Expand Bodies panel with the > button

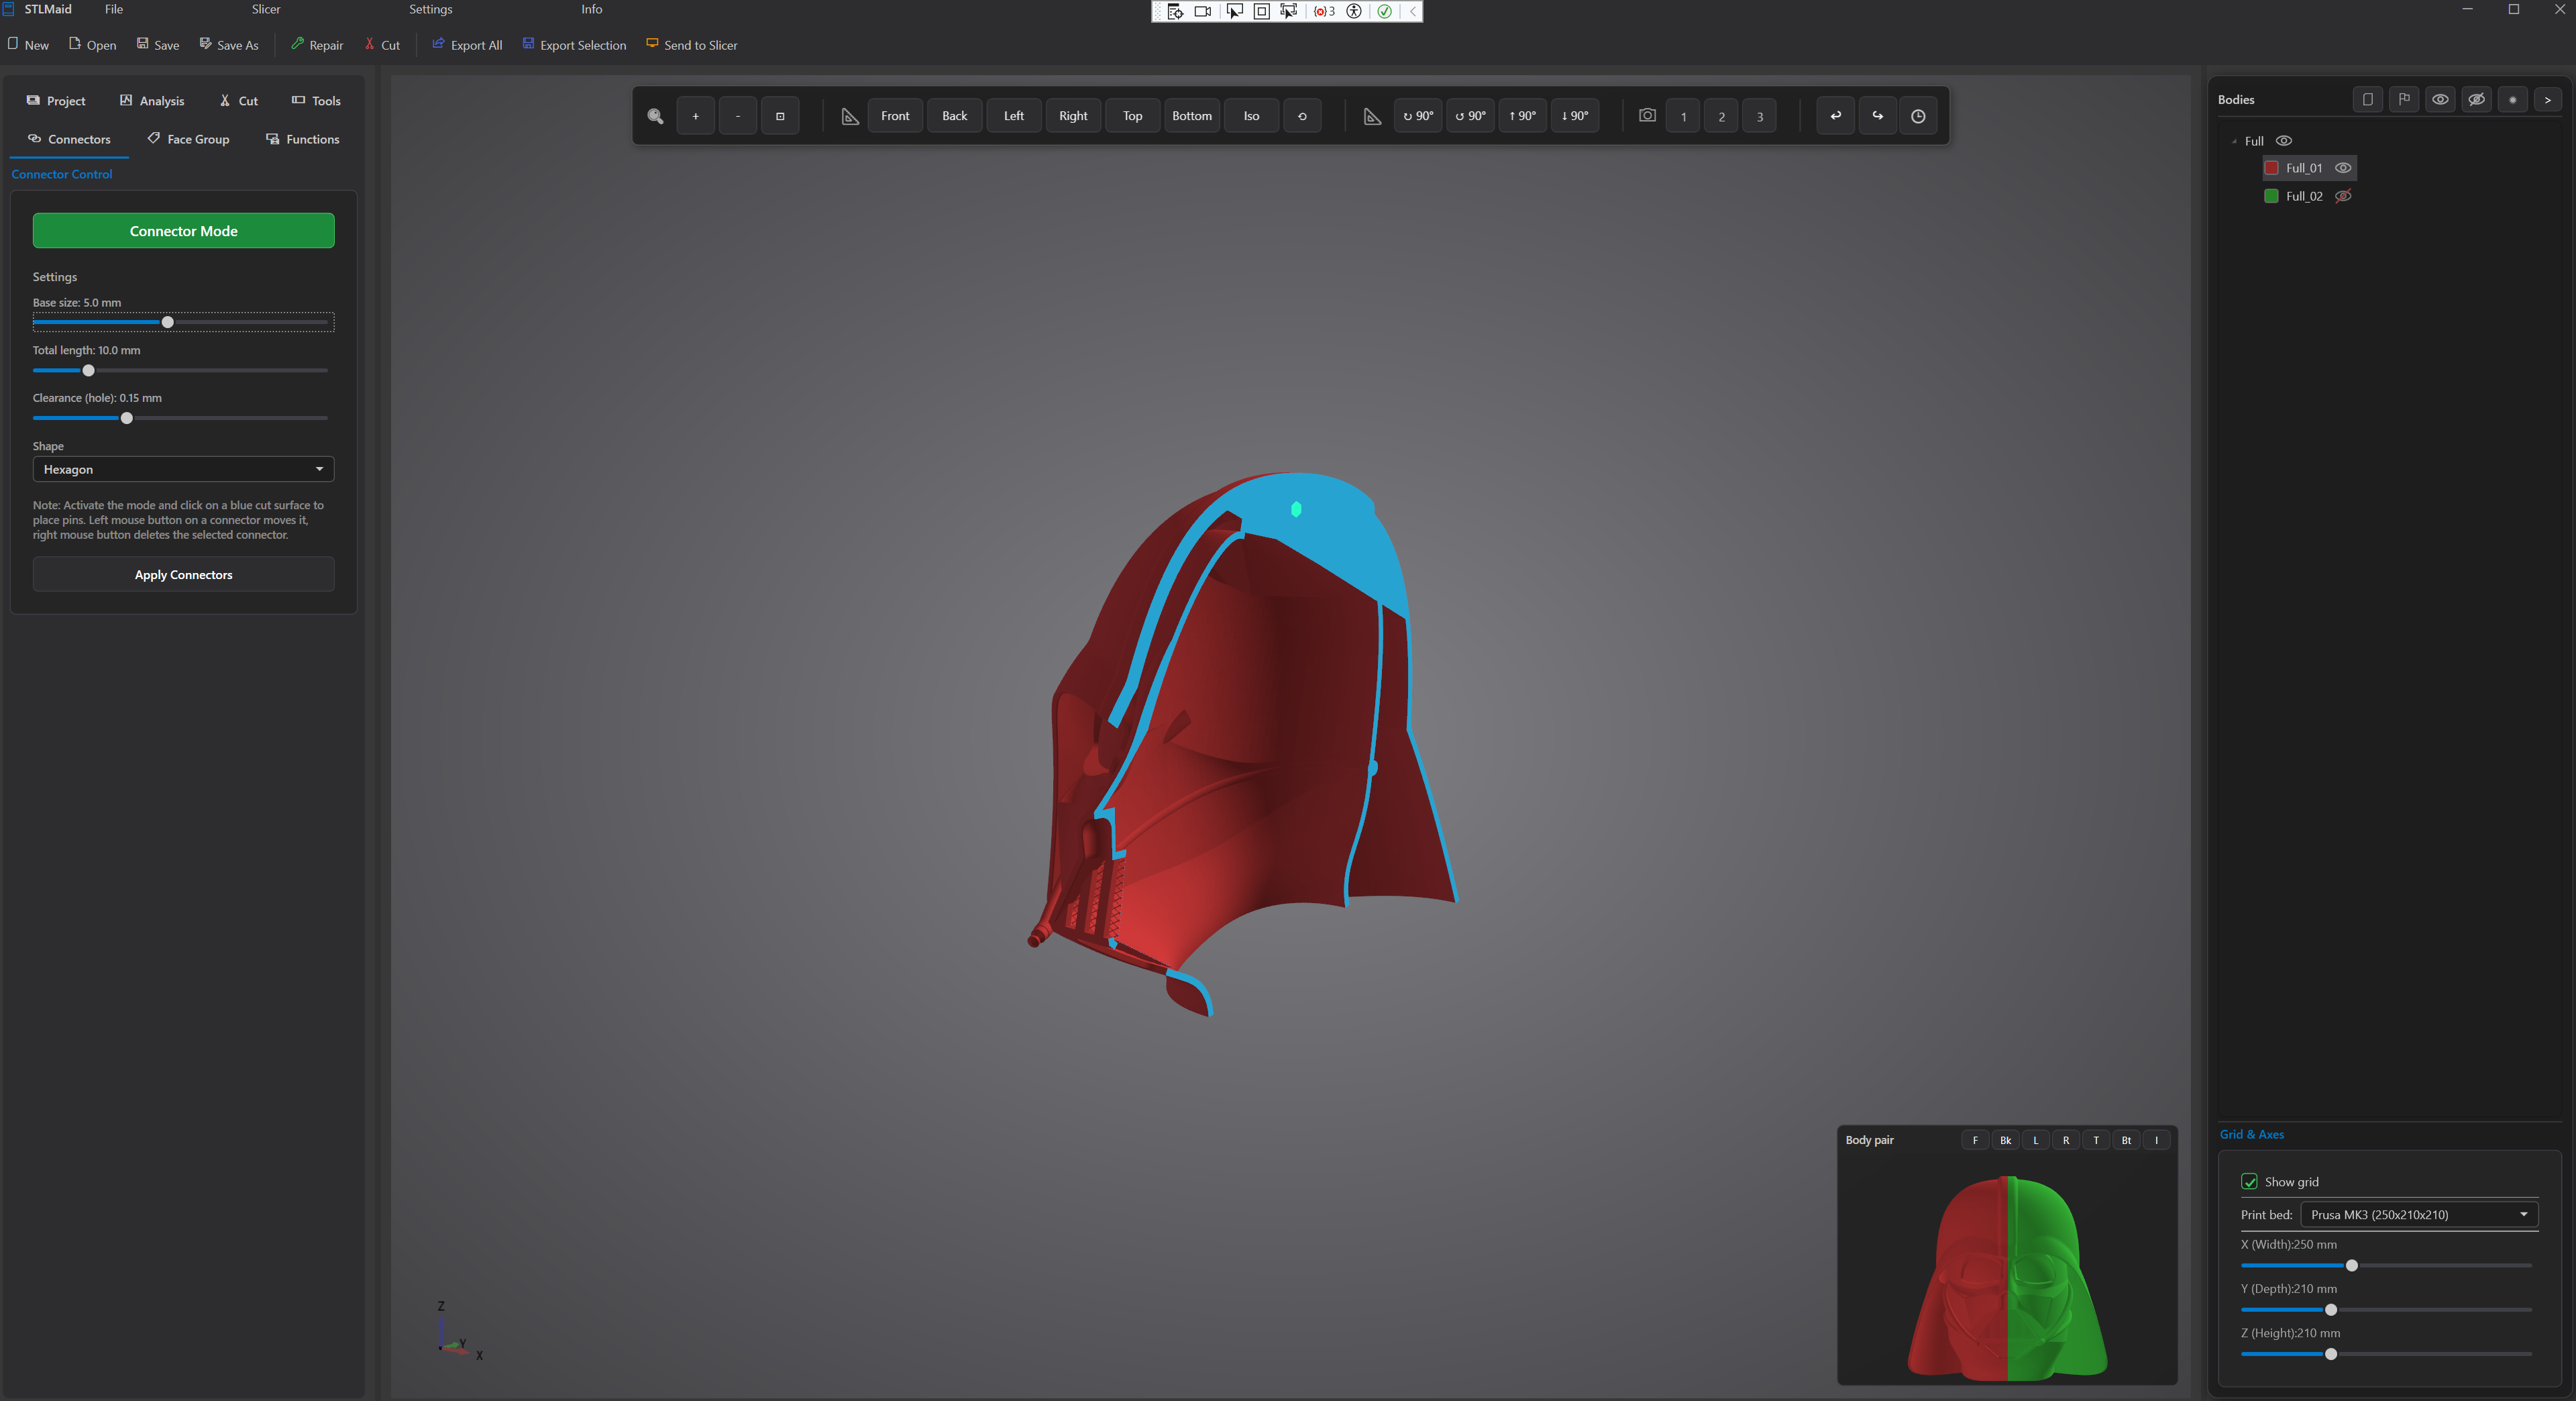2548,99
